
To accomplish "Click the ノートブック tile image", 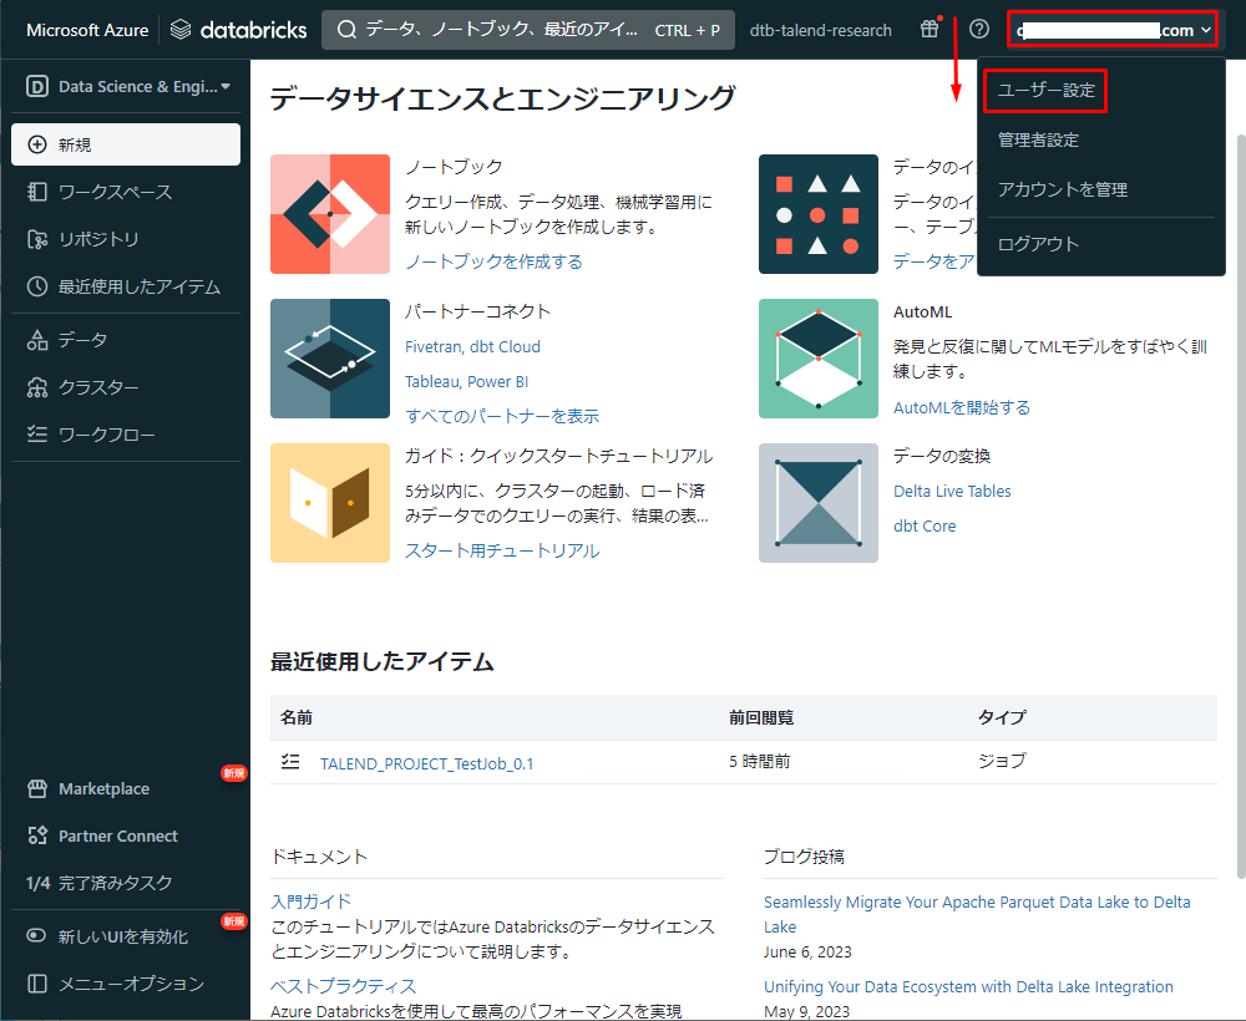I will tap(330, 214).
